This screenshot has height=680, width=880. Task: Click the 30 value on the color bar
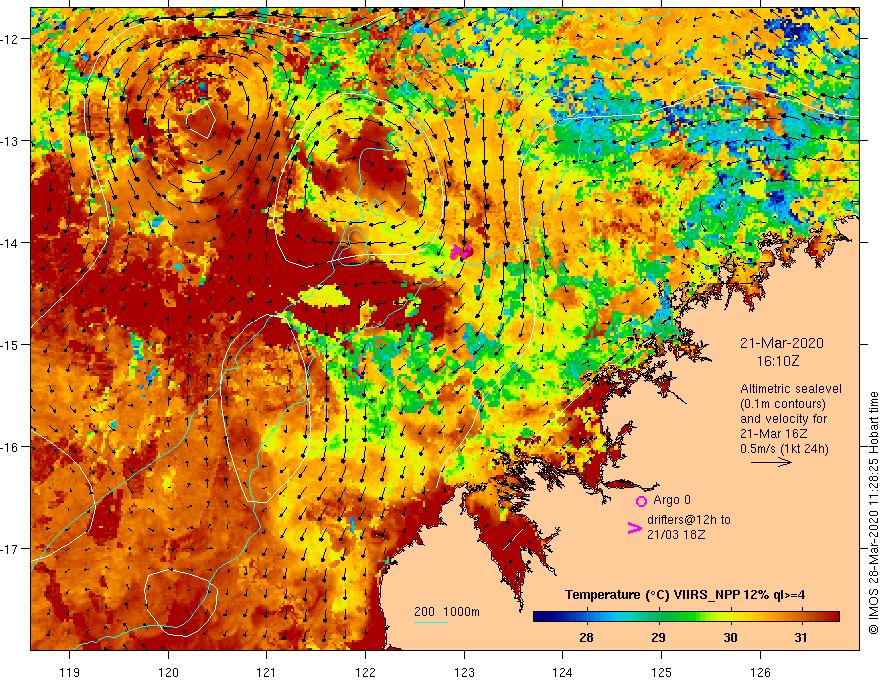coord(730,637)
